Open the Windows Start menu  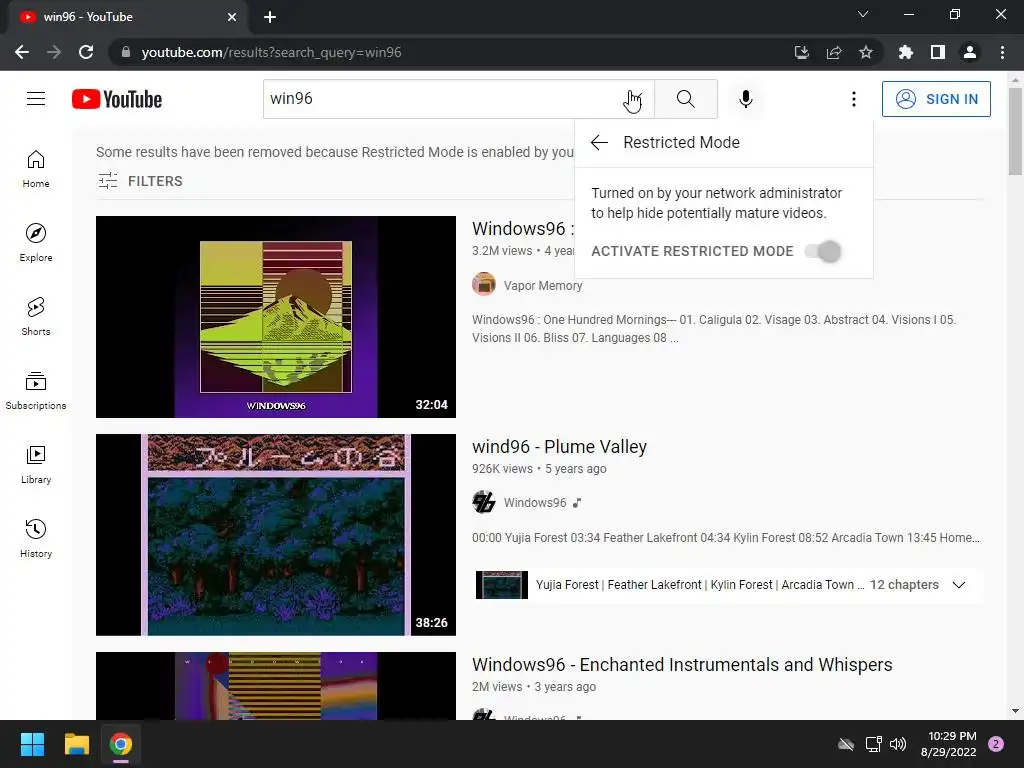click(x=32, y=744)
